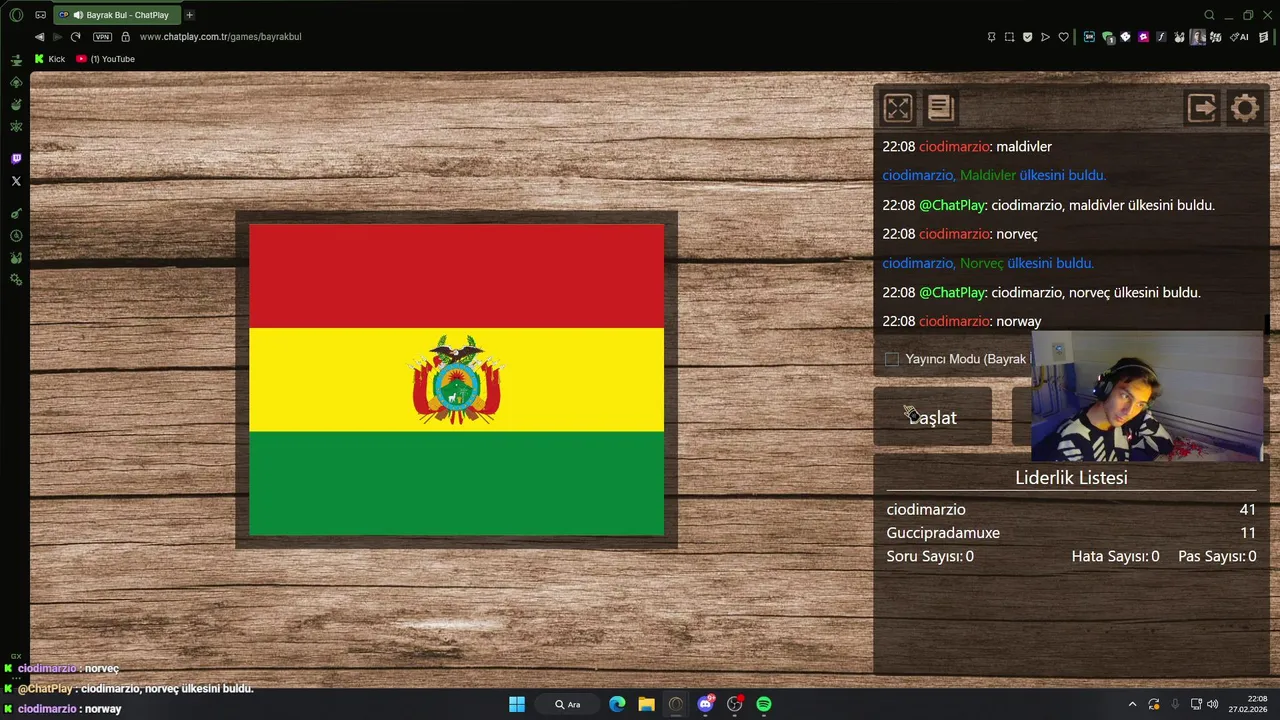Screen dimensions: 1280x720
Task: Select ciodimarzio row in Liderlik Listesi
Action: click(x=1071, y=509)
